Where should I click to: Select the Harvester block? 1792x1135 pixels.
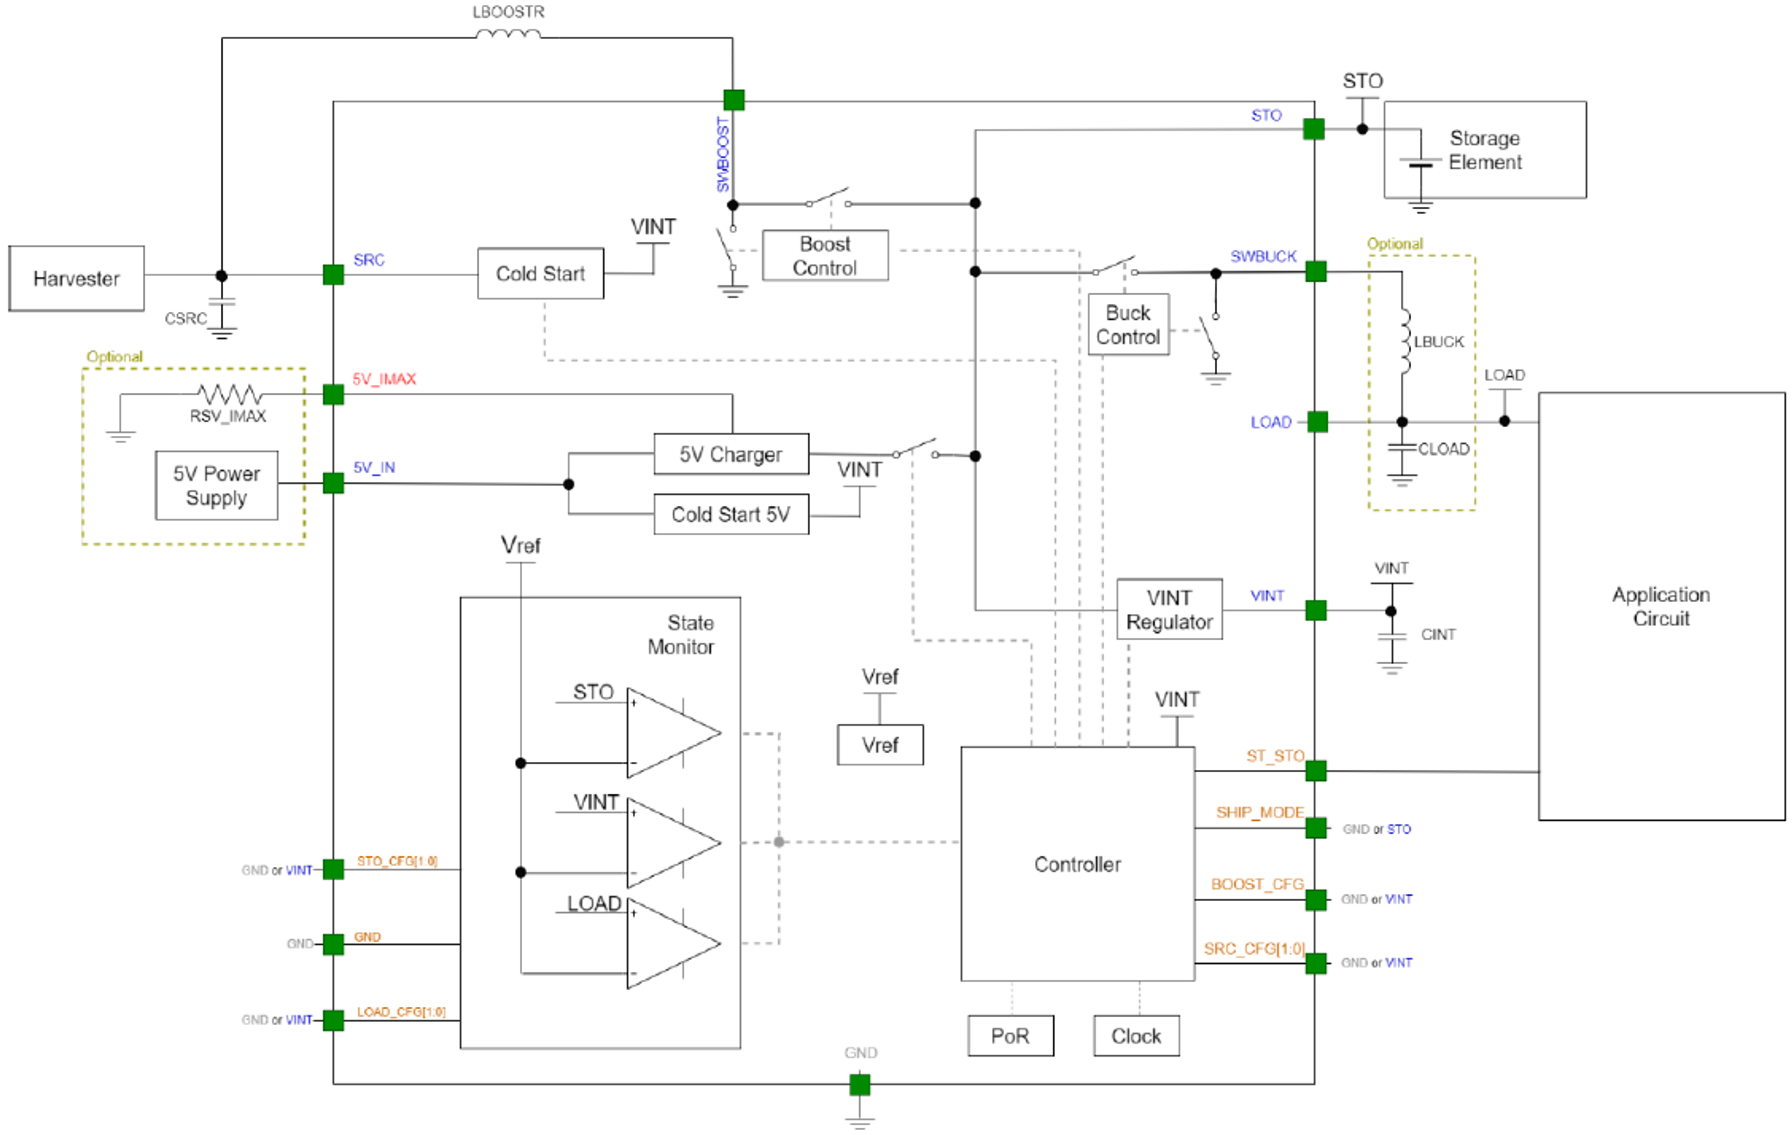77,278
